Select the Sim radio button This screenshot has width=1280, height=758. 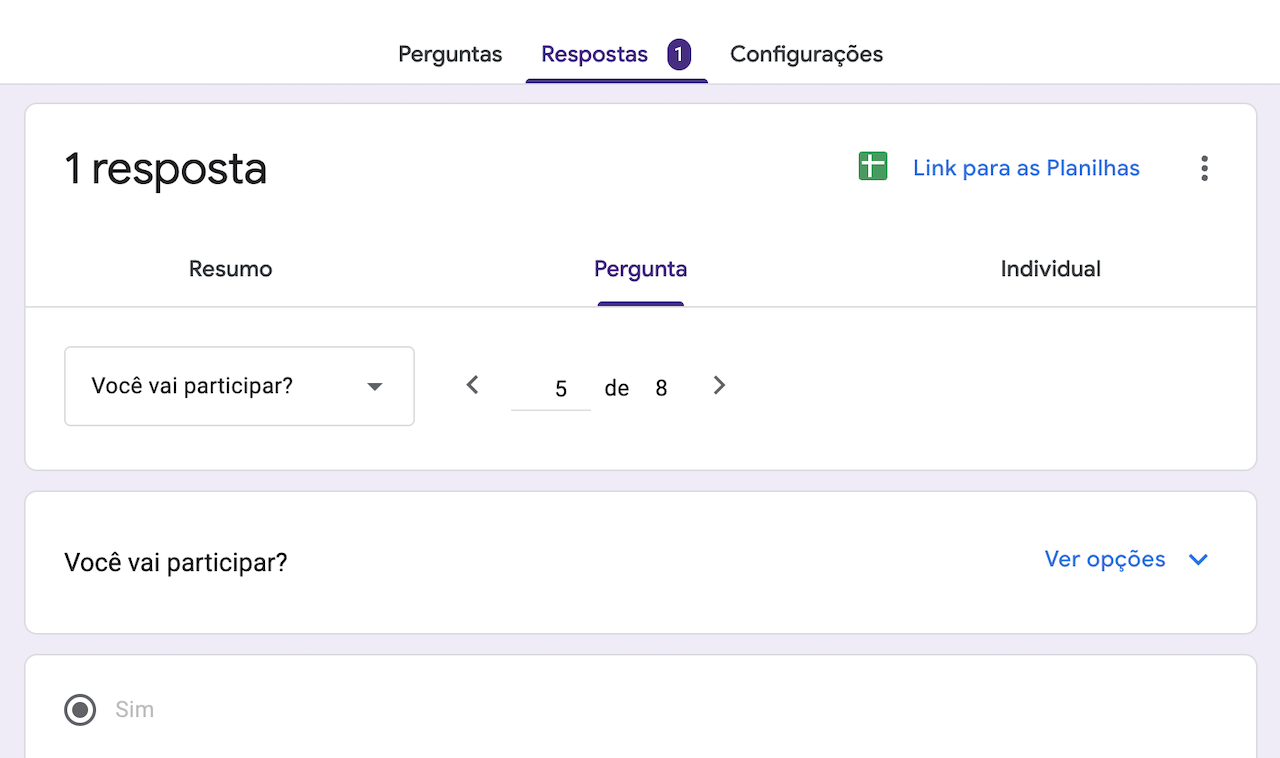[80, 710]
